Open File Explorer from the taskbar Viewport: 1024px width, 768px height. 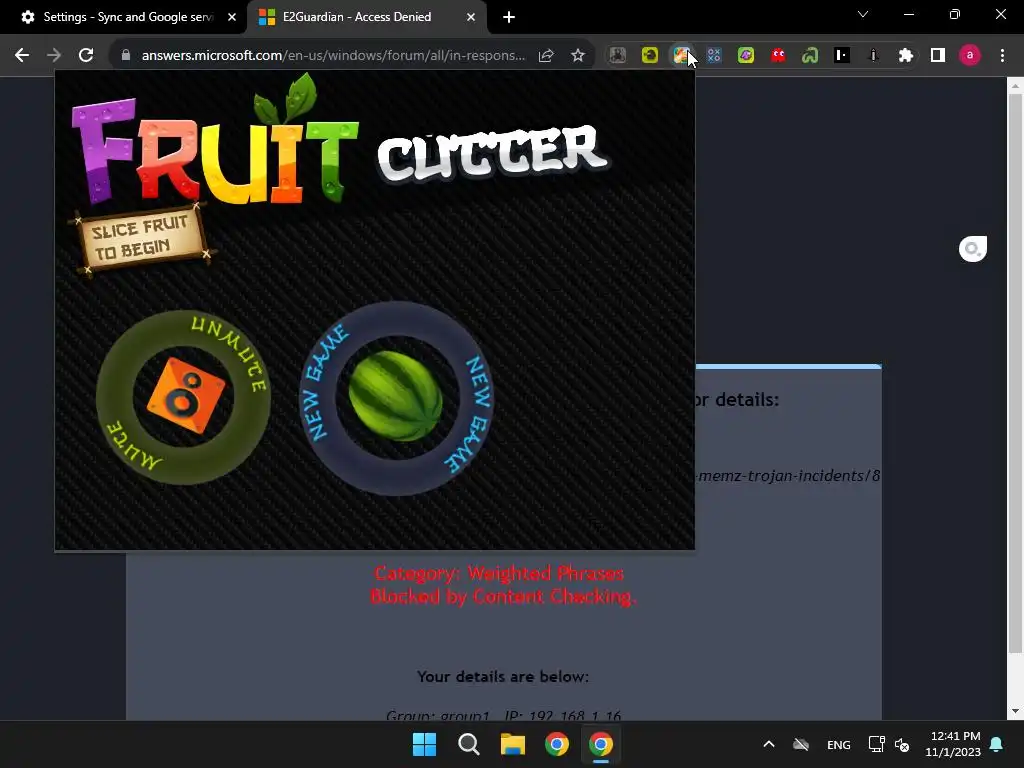point(513,744)
